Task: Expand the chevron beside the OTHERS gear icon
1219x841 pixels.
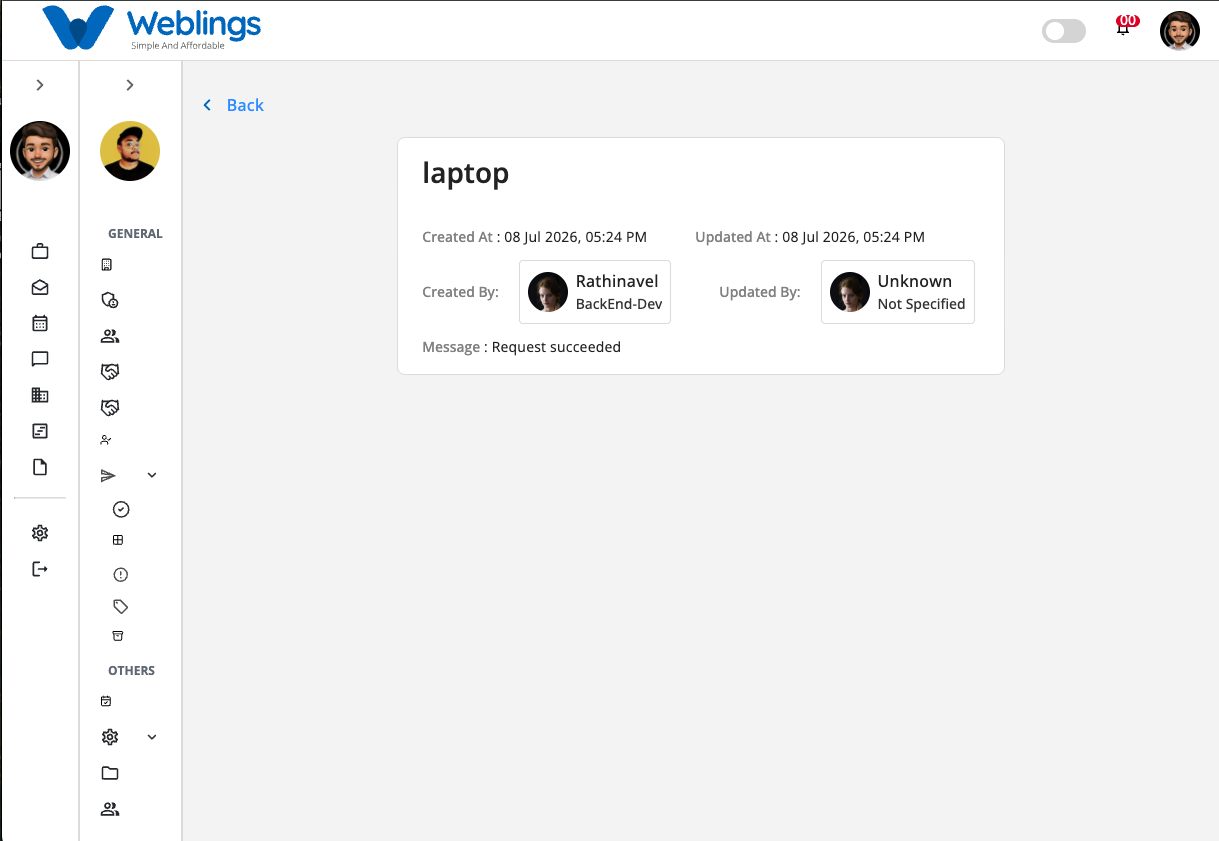Action: [x=152, y=737]
